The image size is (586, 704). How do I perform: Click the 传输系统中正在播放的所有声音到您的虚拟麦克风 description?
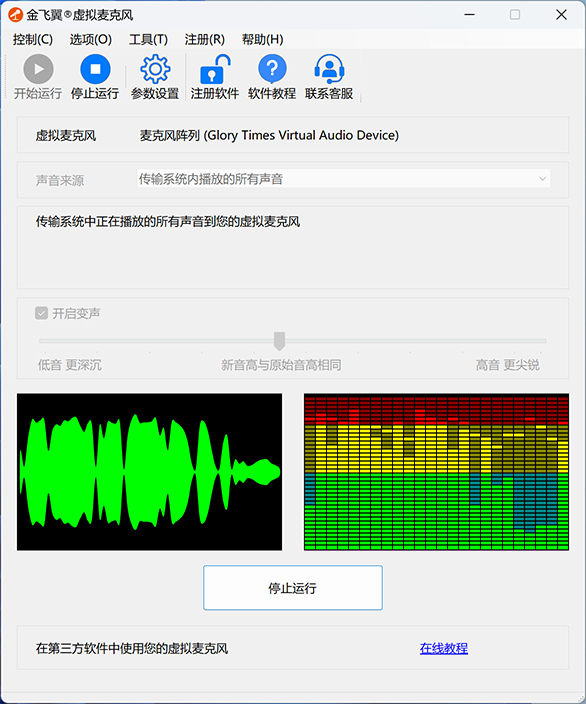point(168,221)
